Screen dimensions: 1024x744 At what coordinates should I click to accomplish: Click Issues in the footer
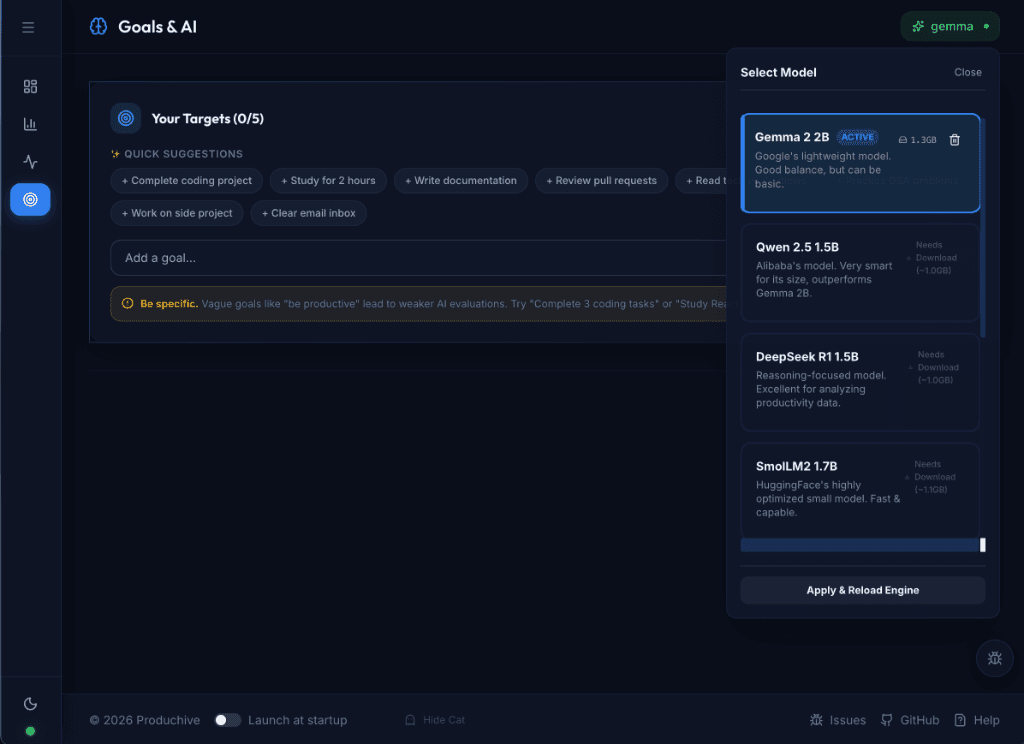(x=838, y=719)
